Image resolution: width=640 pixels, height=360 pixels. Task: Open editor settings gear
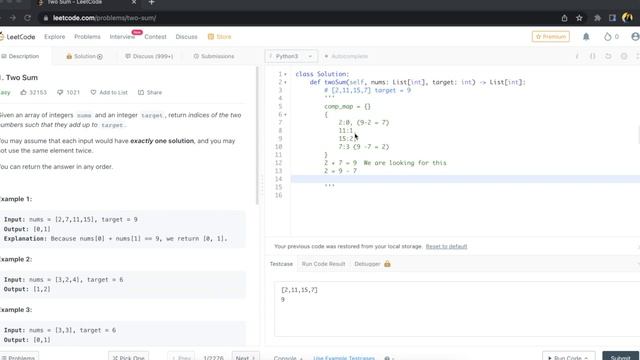(x=624, y=56)
